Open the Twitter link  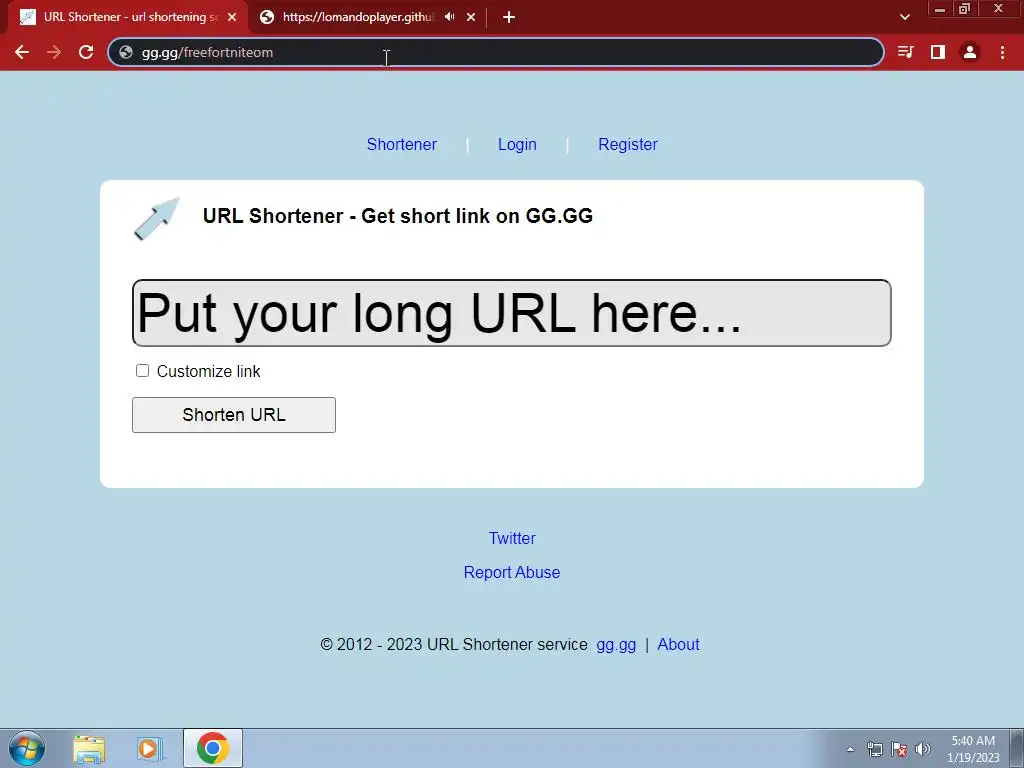(512, 538)
